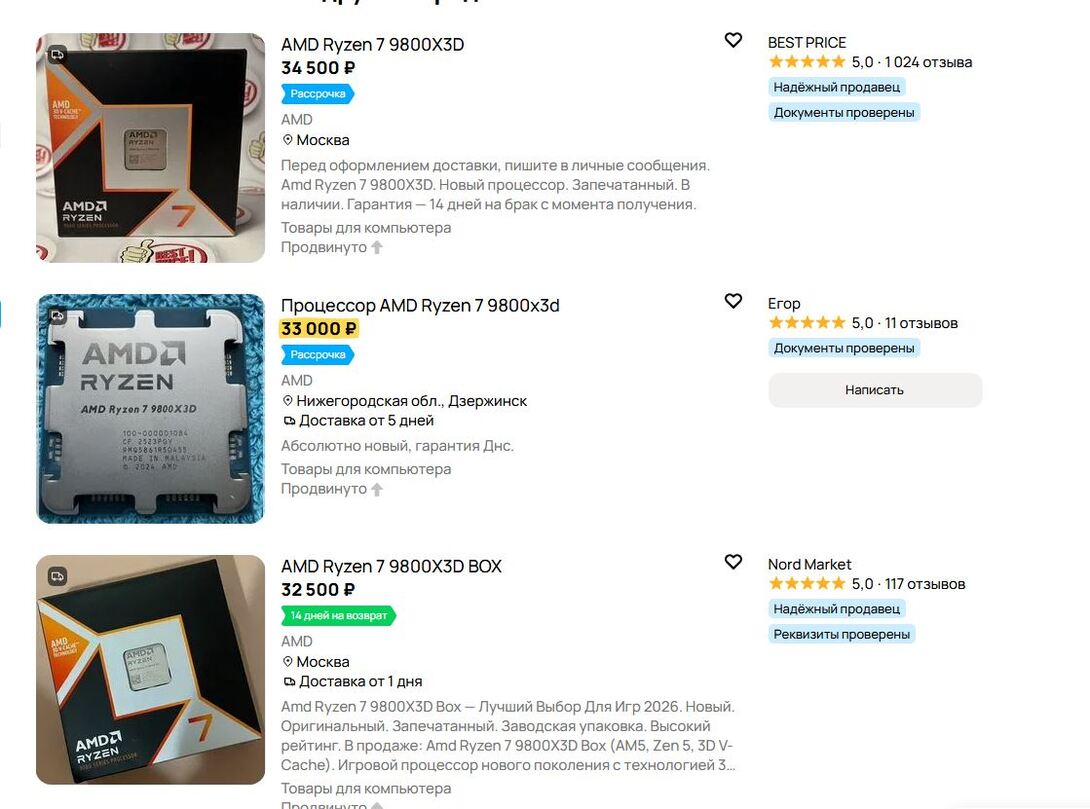Save the Nord Market 9800X3D BOX listing heart
The width and height of the screenshot is (1090, 809).
click(x=733, y=562)
